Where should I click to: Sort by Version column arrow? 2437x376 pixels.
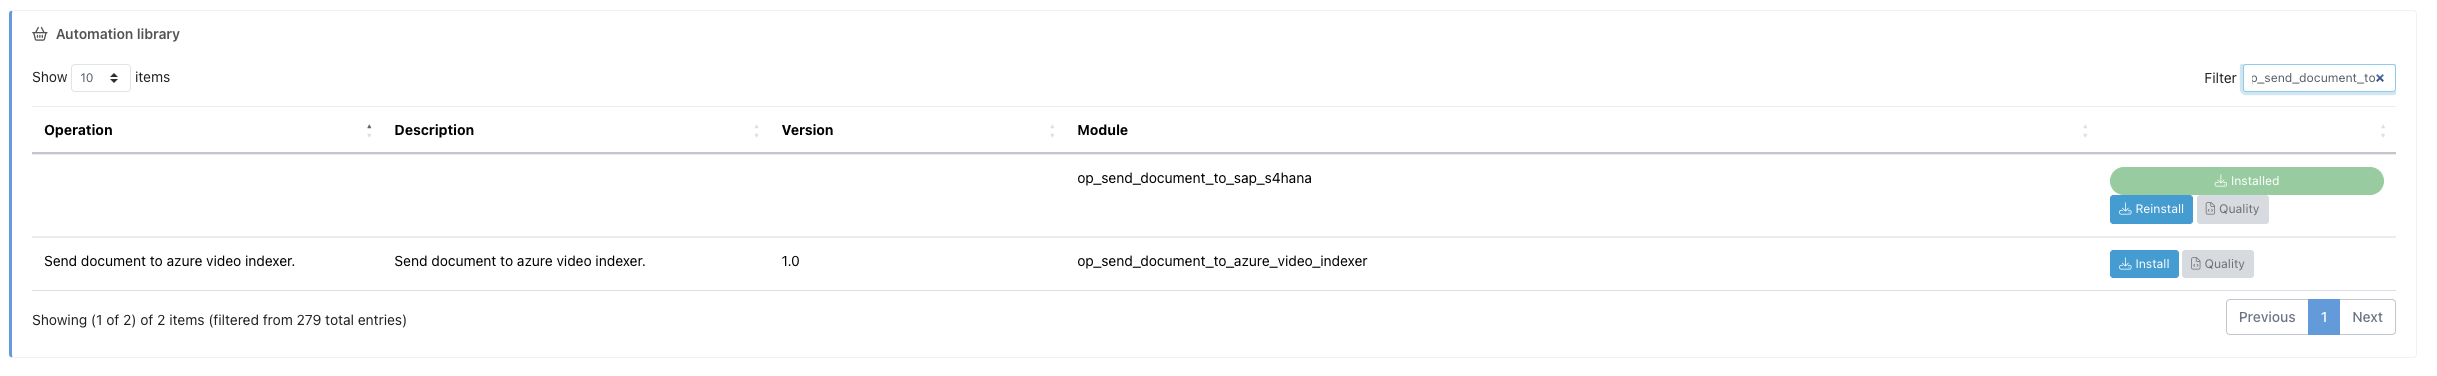coord(1052,131)
